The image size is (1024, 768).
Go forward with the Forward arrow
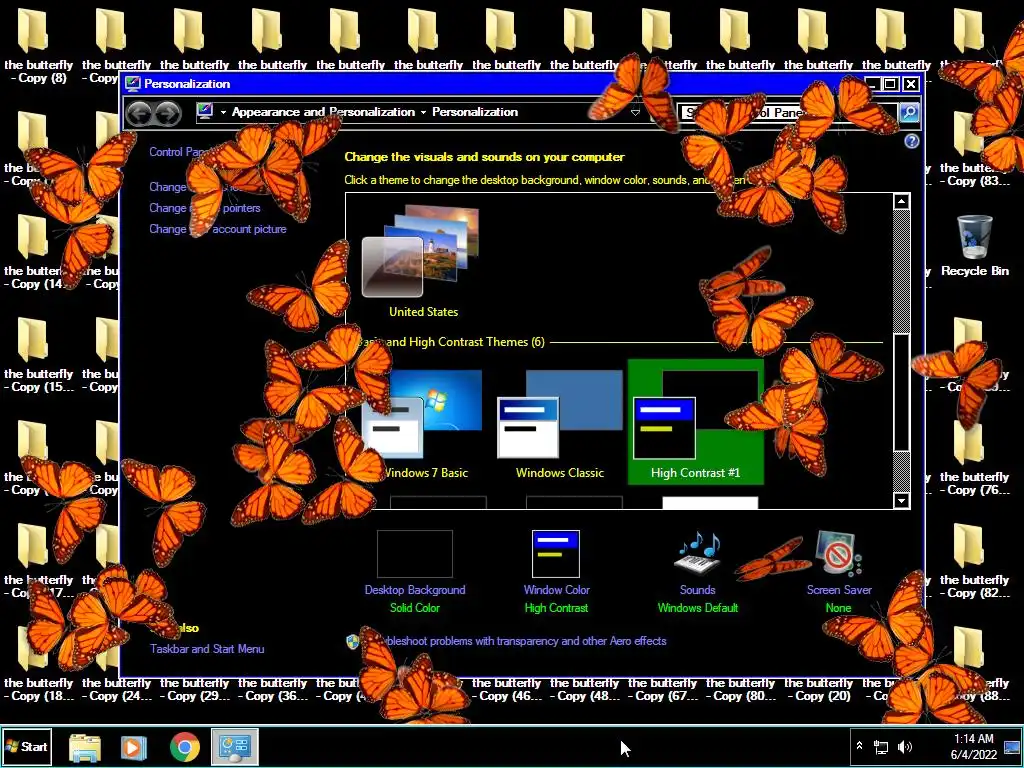click(x=168, y=114)
